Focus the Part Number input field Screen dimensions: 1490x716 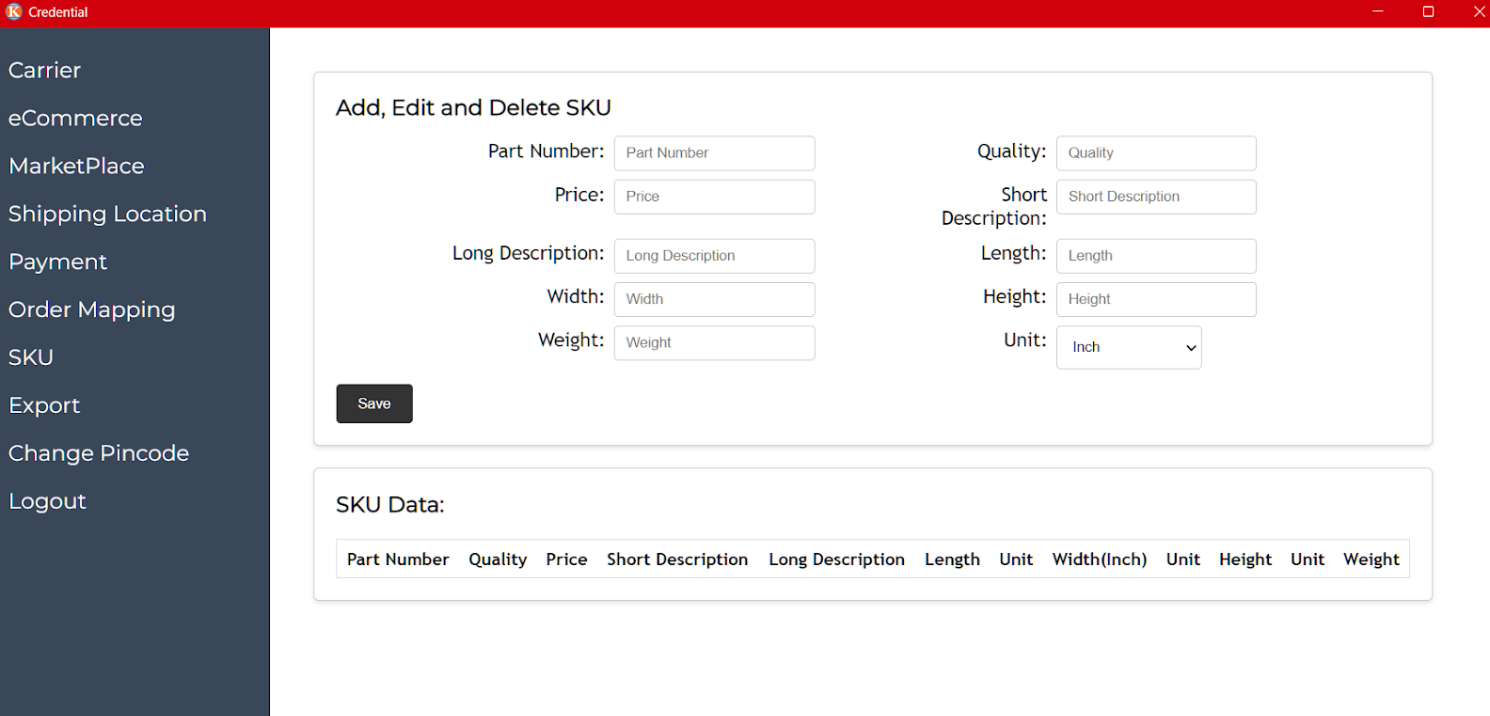(x=714, y=153)
